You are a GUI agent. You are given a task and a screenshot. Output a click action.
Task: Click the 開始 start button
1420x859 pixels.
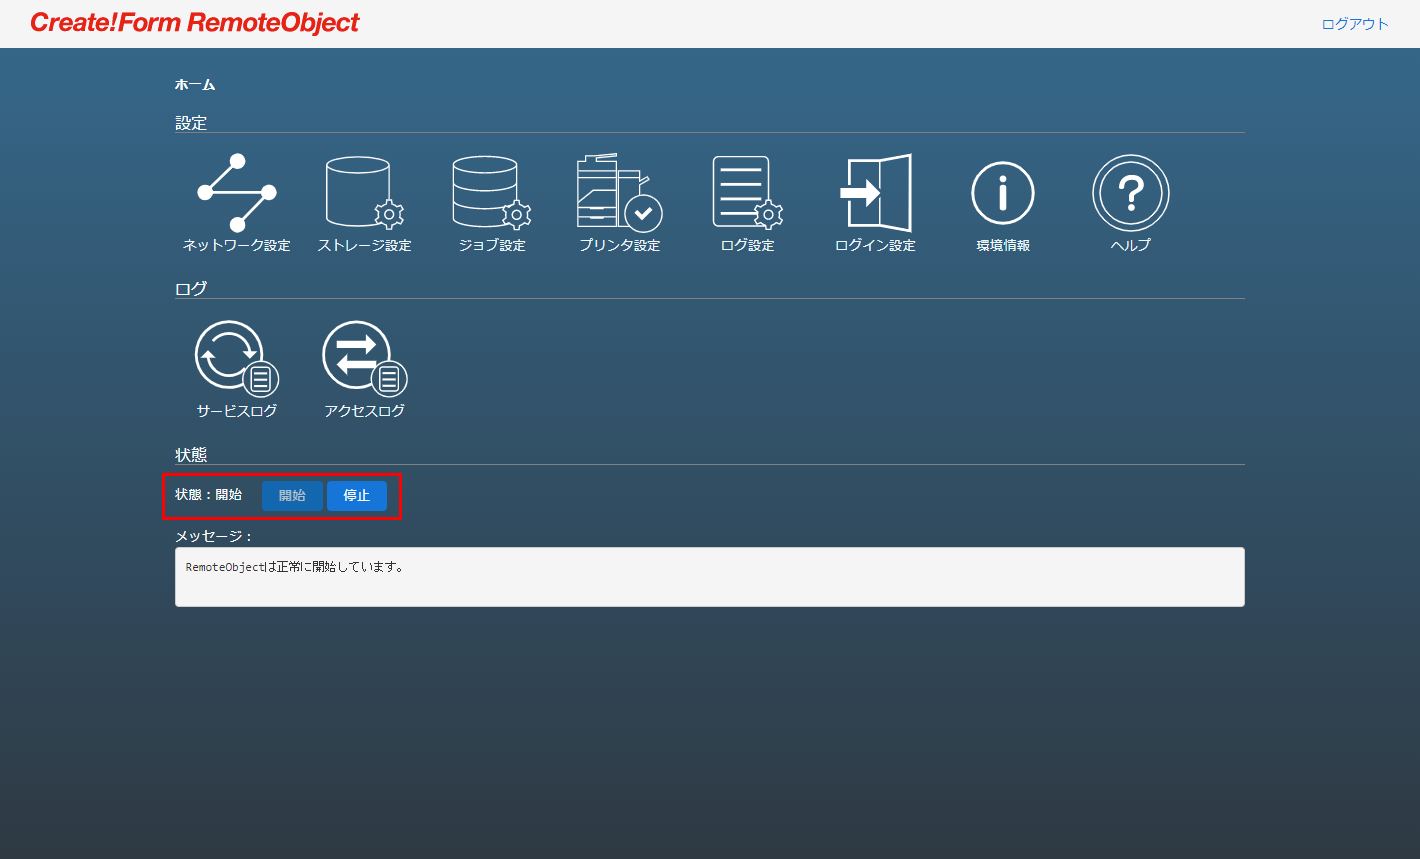pyautogui.click(x=292, y=496)
